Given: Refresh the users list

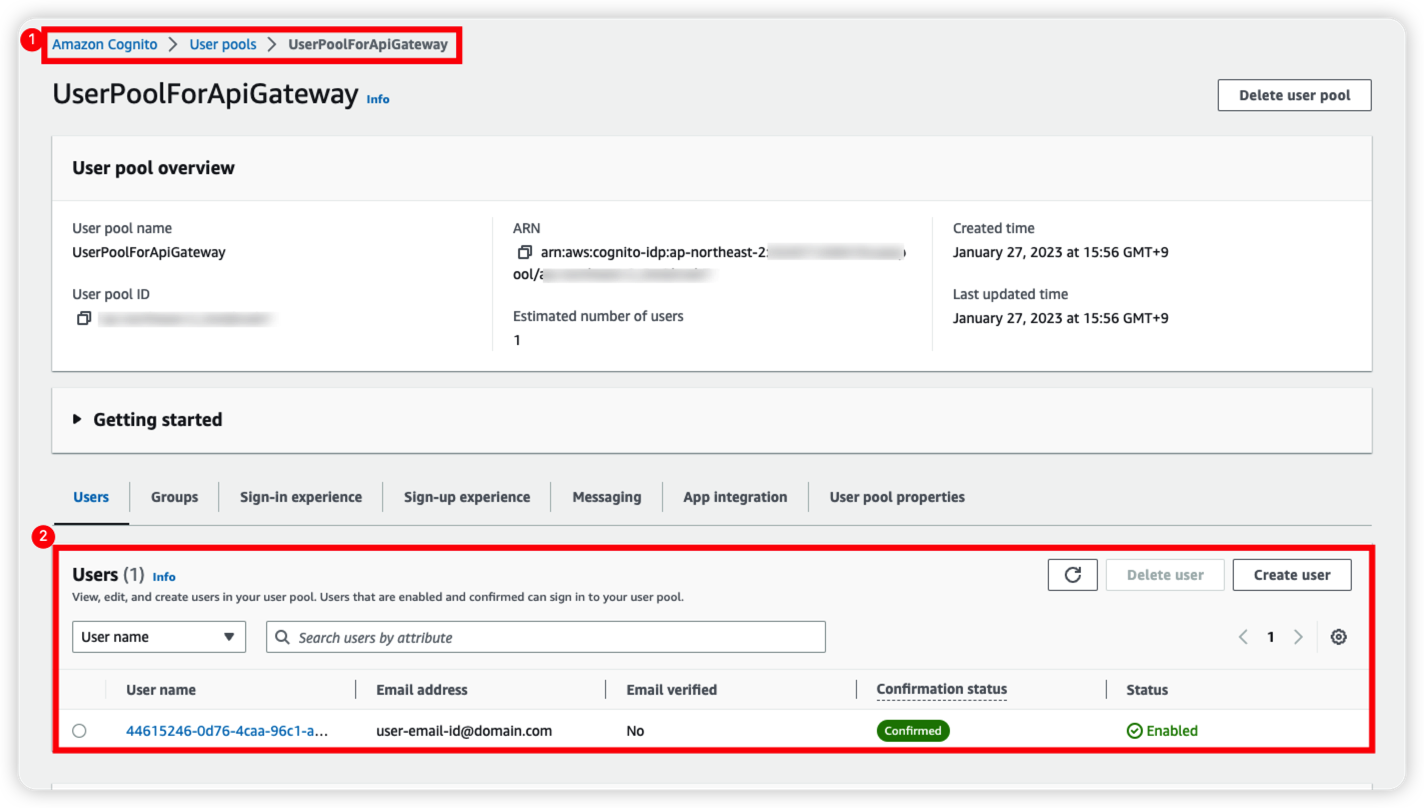Looking at the screenshot, I should point(1073,575).
